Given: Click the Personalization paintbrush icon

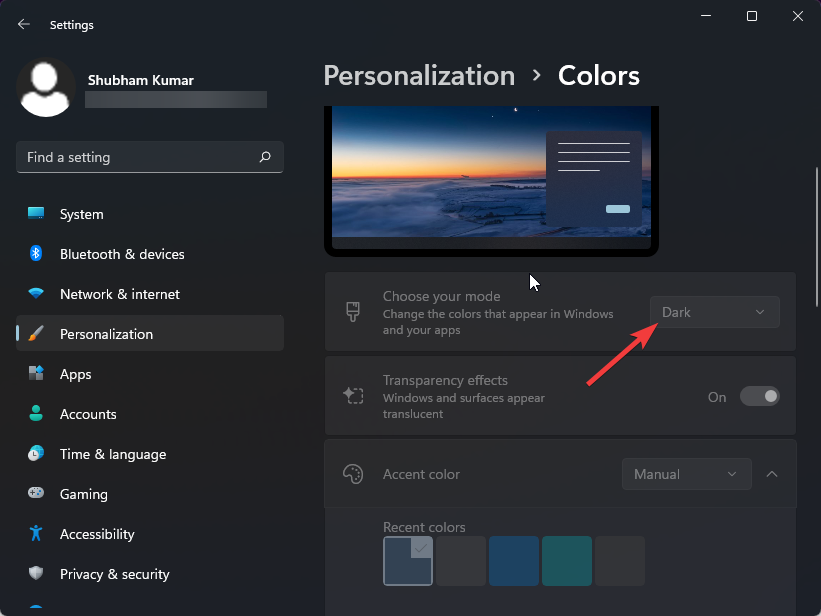Looking at the screenshot, I should (x=36, y=334).
